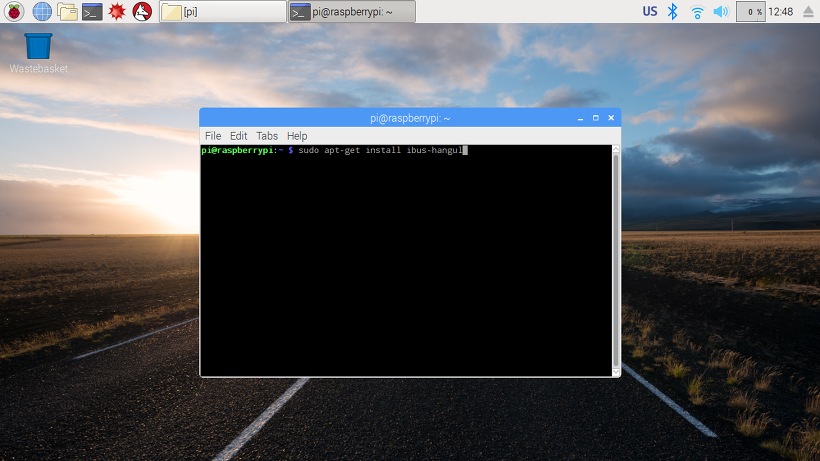Viewport: 820px width, 461px height.
Task: Open the Bluetooth menu
Action: (x=673, y=11)
